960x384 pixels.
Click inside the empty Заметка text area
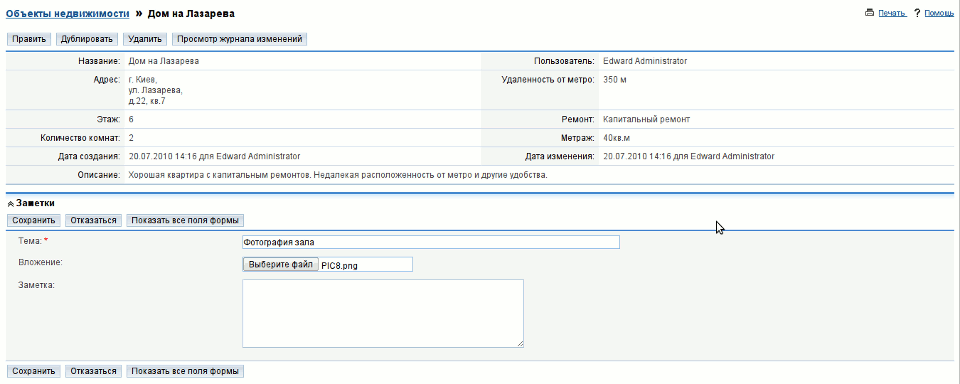click(x=383, y=314)
